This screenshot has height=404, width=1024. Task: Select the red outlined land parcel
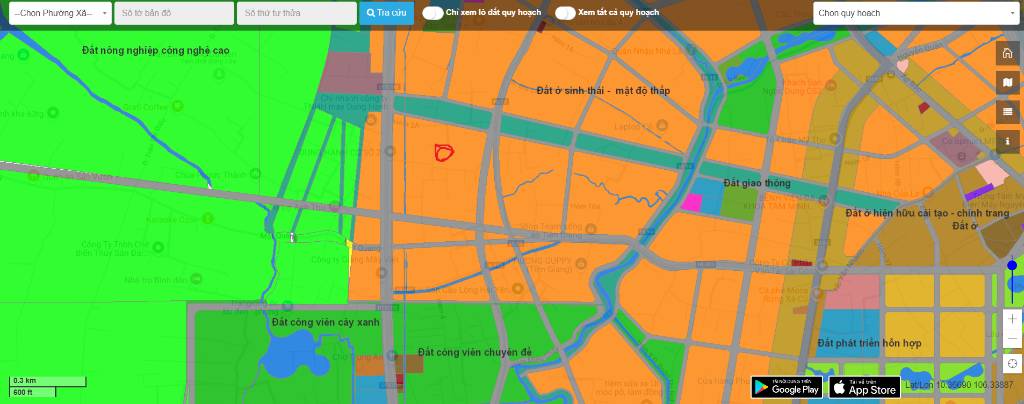click(x=443, y=152)
